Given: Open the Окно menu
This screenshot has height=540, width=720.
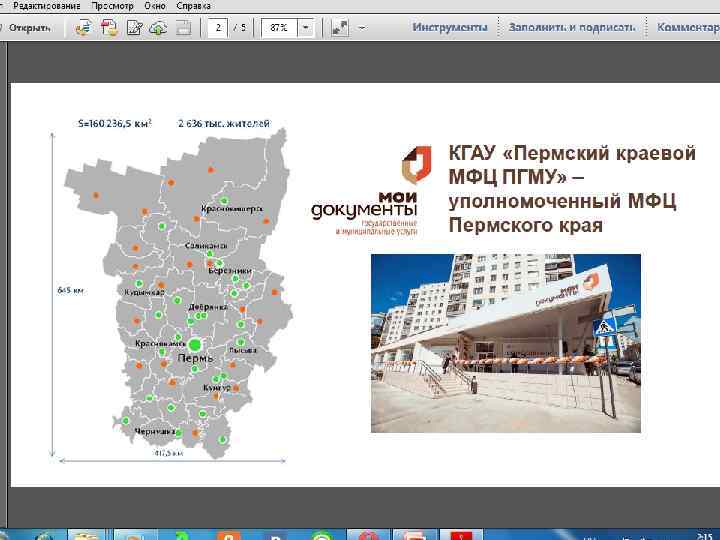Looking at the screenshot, I should (x=155, y=6).
